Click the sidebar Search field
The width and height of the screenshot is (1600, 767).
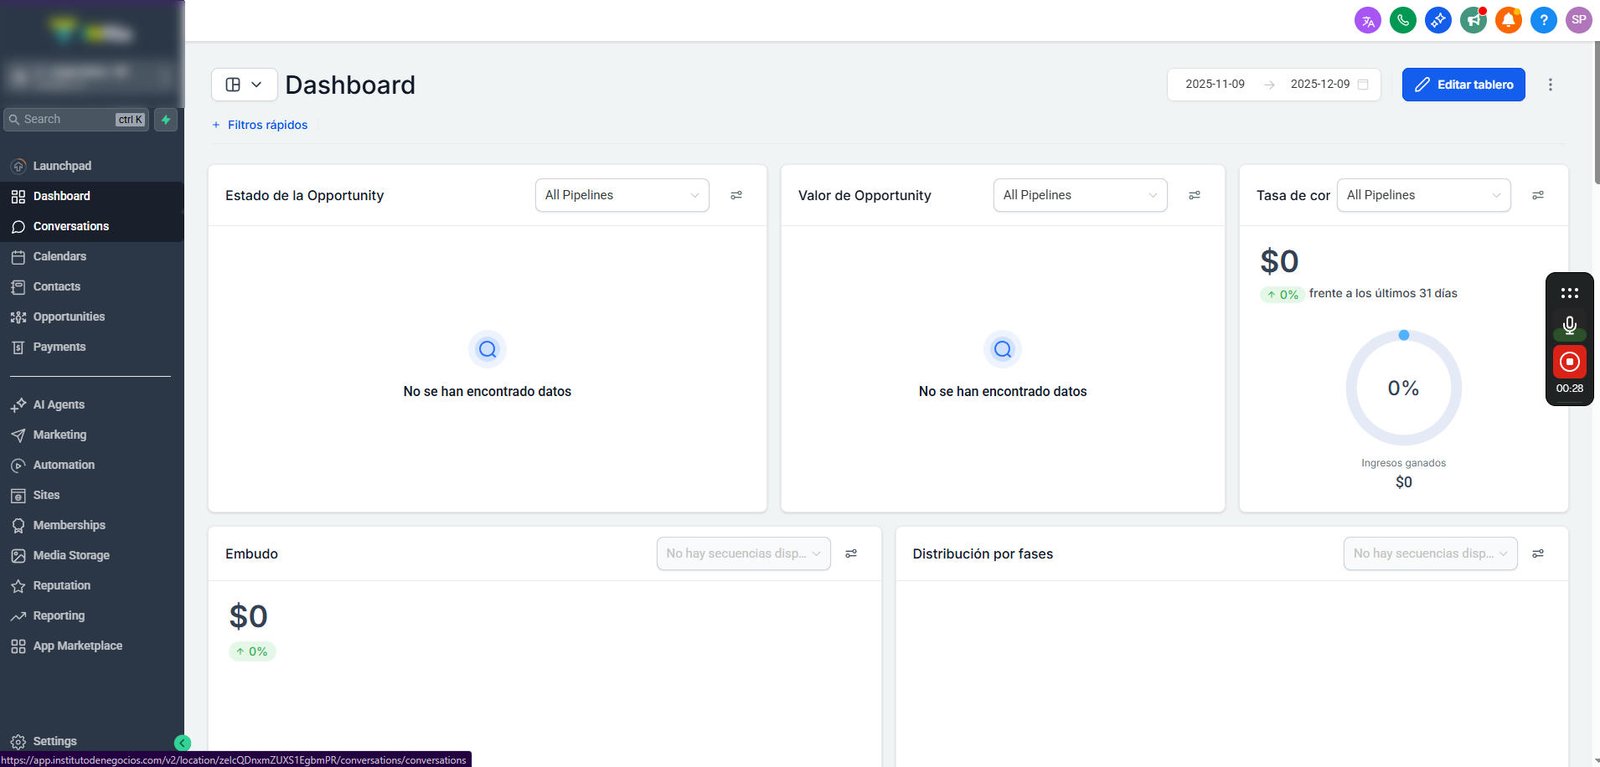coord(76,120)
